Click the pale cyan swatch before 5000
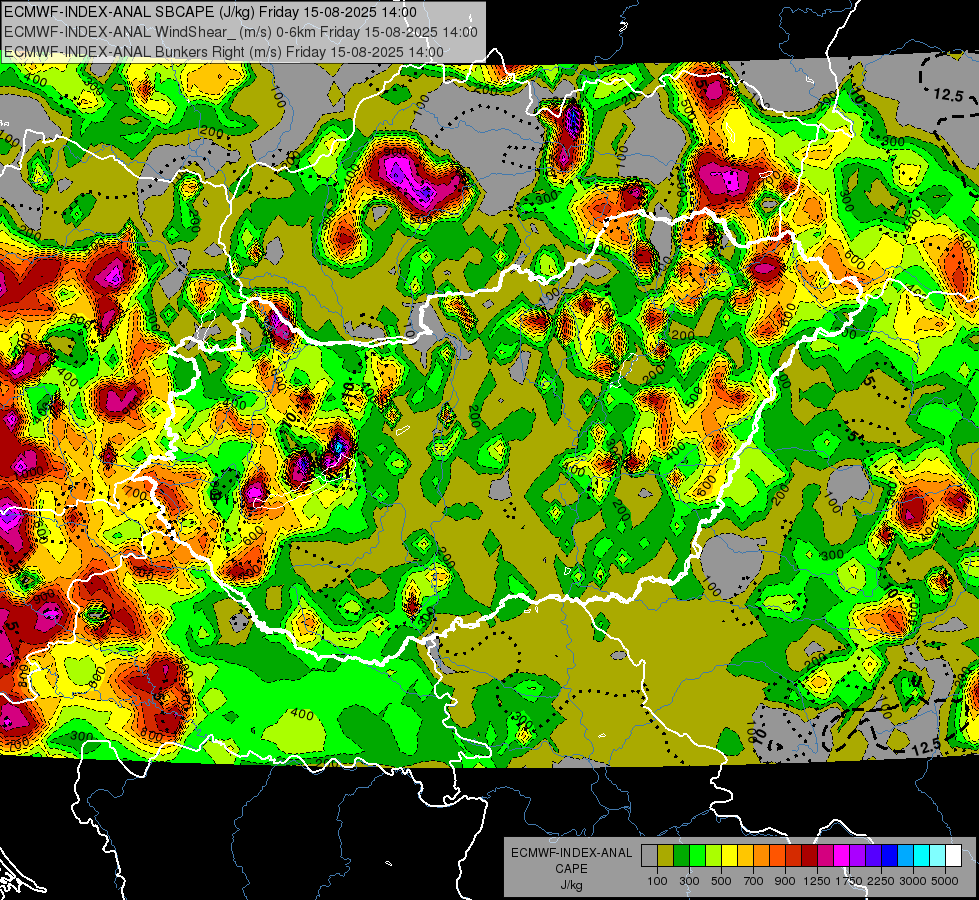This screenshot has width=979, height=900. 938,855
